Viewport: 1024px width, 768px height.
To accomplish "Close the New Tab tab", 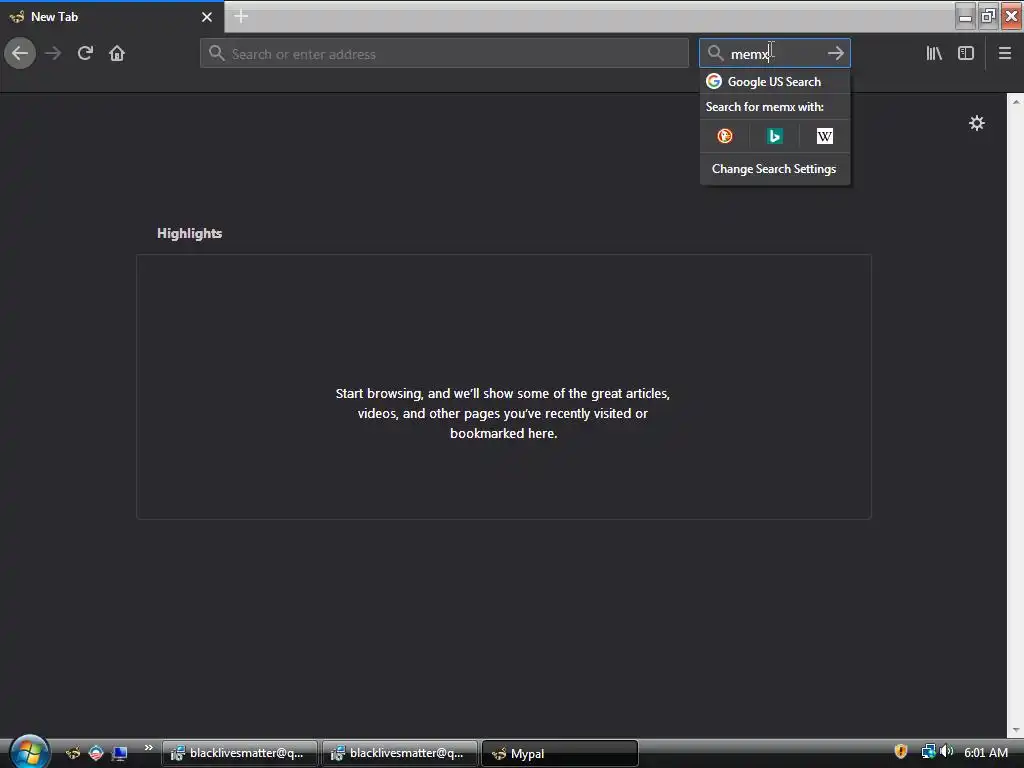I will pyautogui.click(x=207, y=17).
